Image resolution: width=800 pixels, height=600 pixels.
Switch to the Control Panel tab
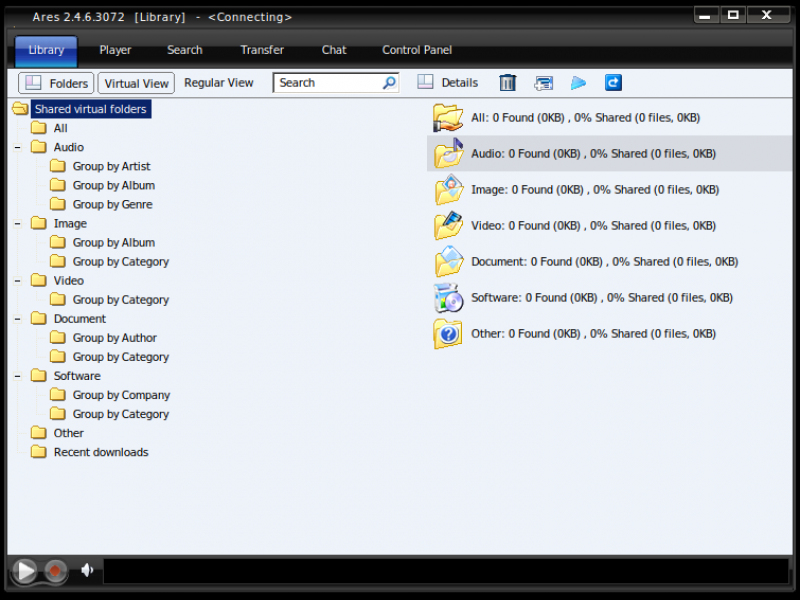pyautogui.click(x=417, y=50)
